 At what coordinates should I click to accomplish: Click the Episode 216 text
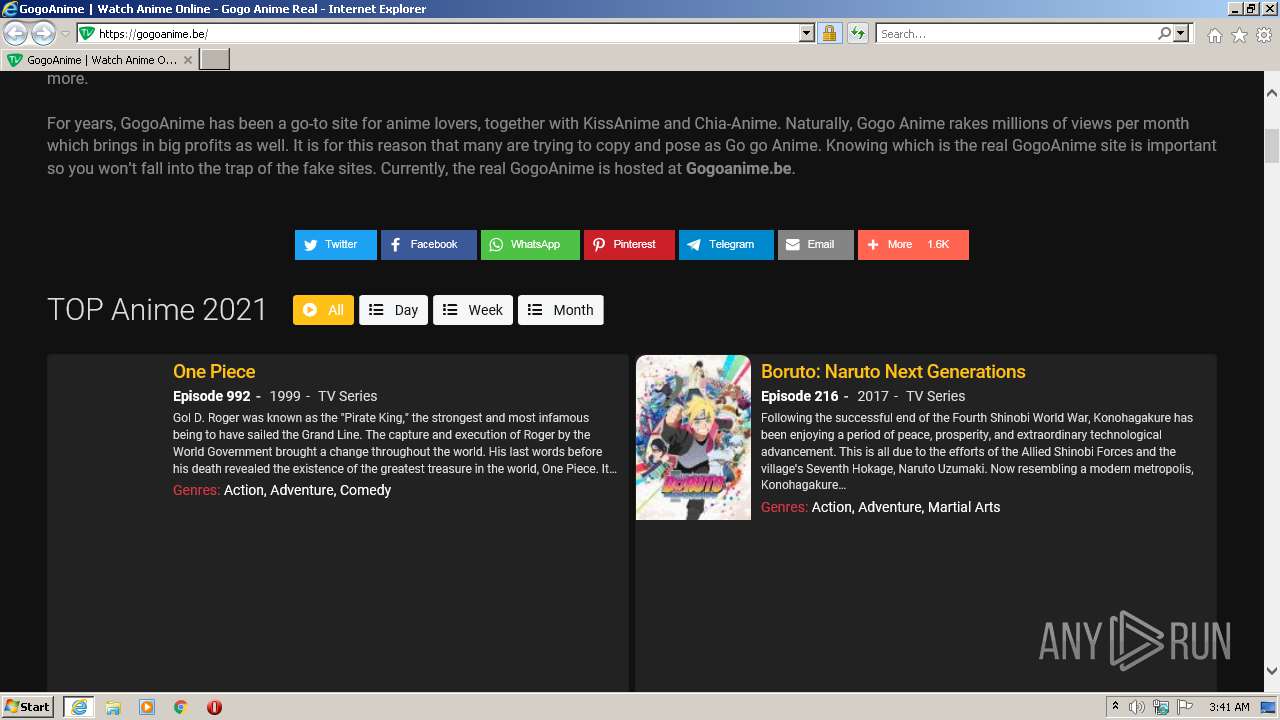point(800,396)
